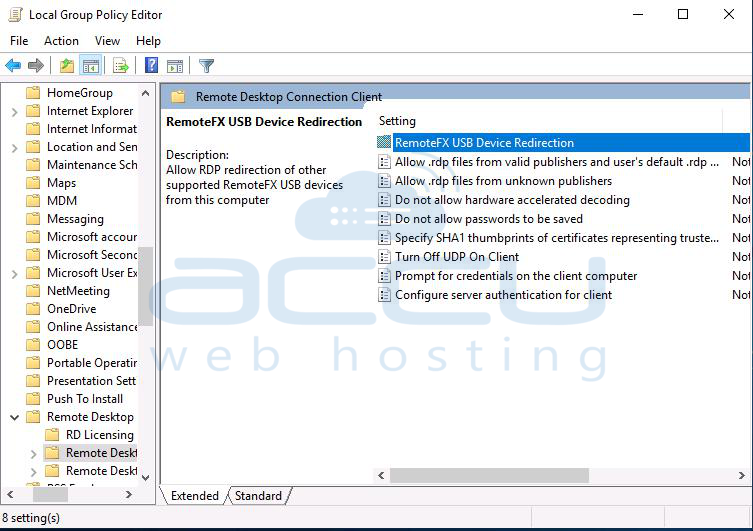
Task: Expand the Microsoft User Experience node
Action: 14,274
